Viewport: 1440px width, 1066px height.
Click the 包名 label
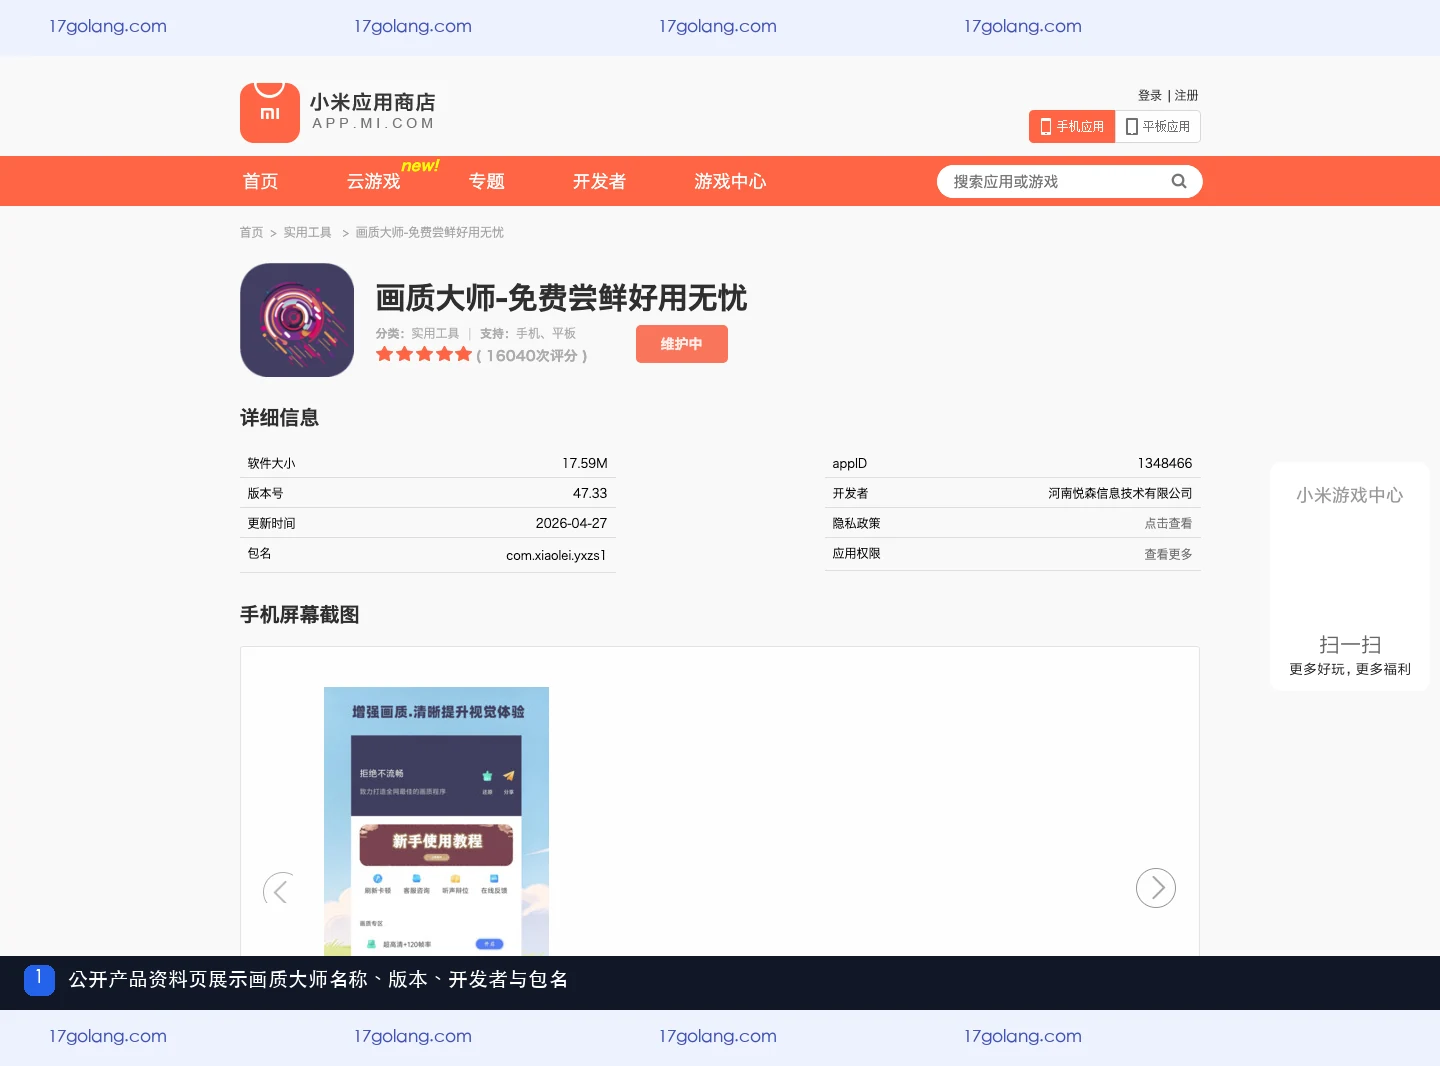259,553
